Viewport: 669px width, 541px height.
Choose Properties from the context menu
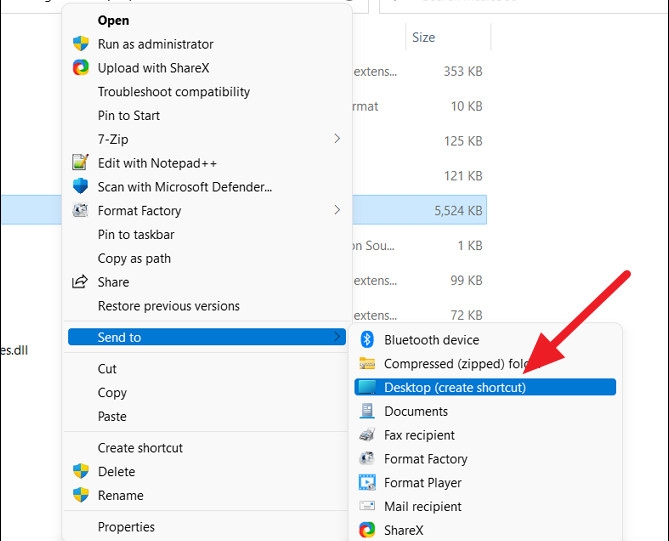[126, 527]
